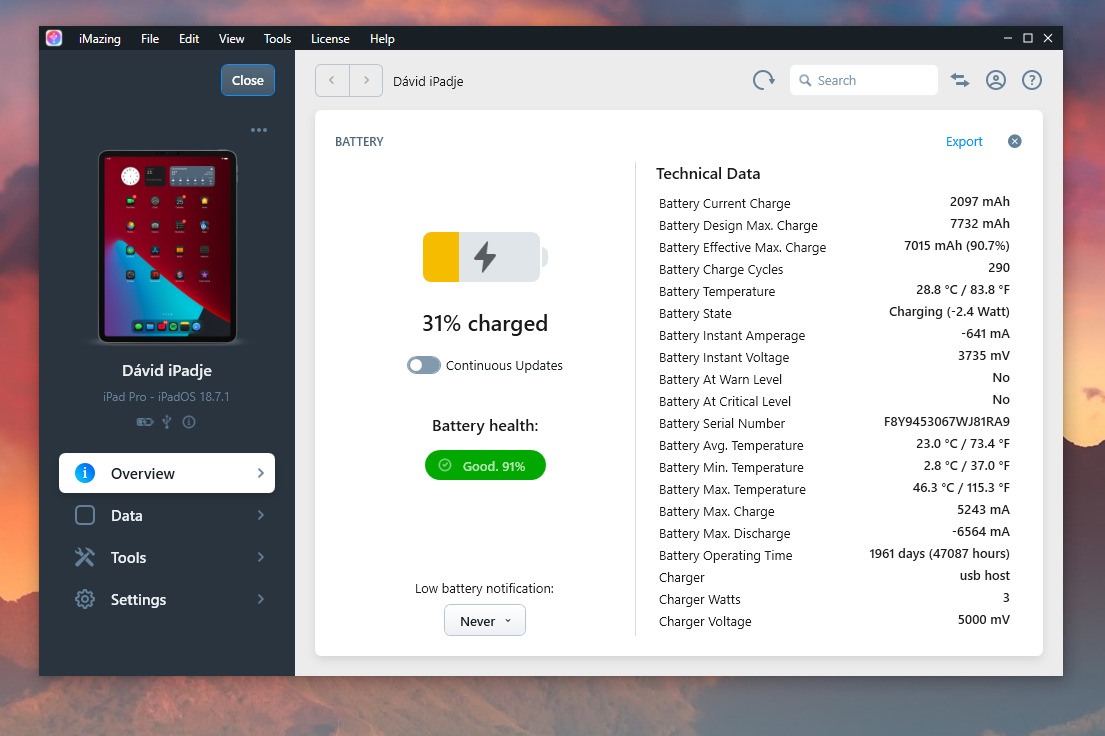Click the Dávid iPadje breadcrumb title

[x=428, y=81]
